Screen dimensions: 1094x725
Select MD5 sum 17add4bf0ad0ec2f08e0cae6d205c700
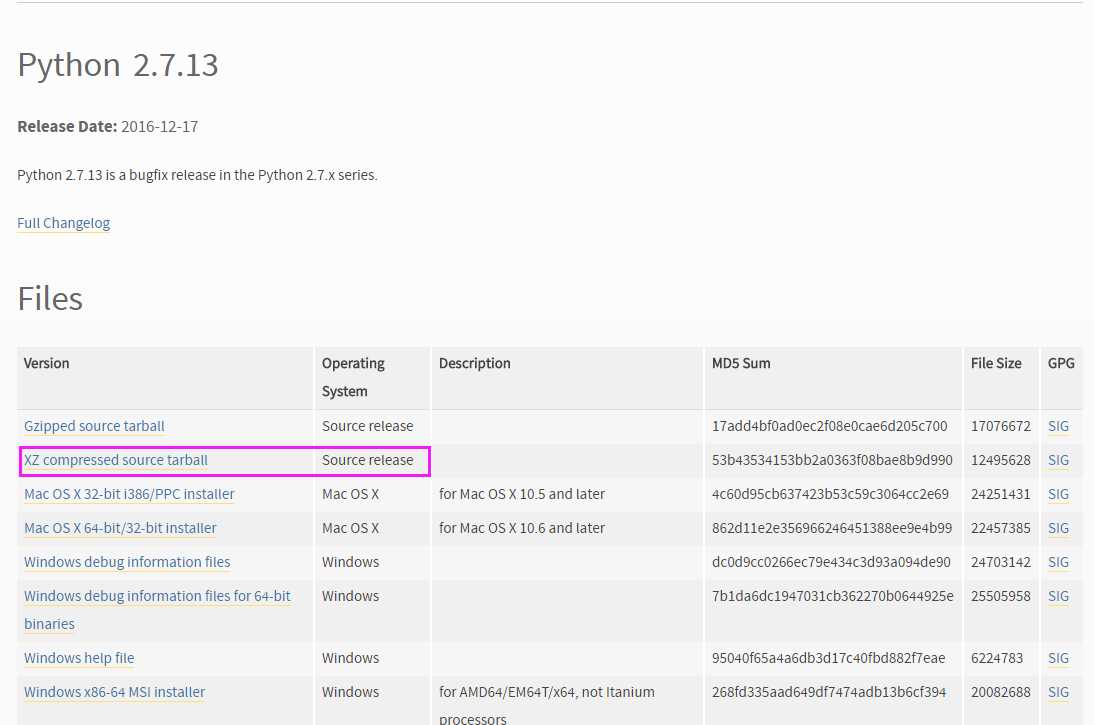click(x=830, y=426)
